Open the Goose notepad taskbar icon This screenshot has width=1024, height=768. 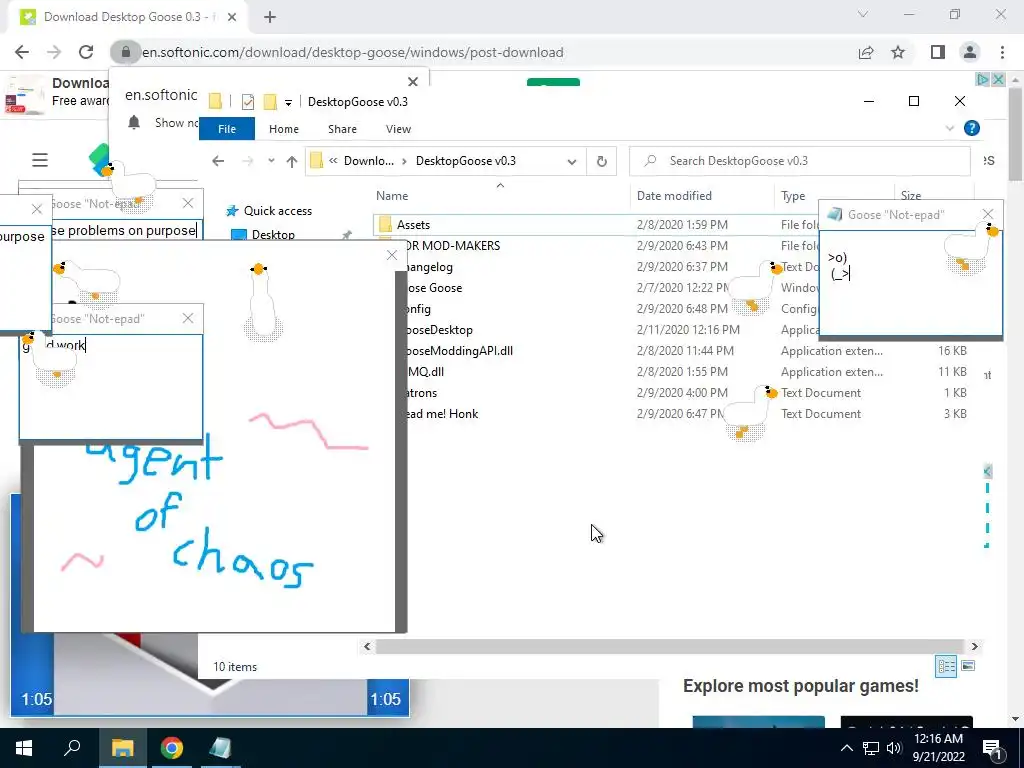click(220, 748)
